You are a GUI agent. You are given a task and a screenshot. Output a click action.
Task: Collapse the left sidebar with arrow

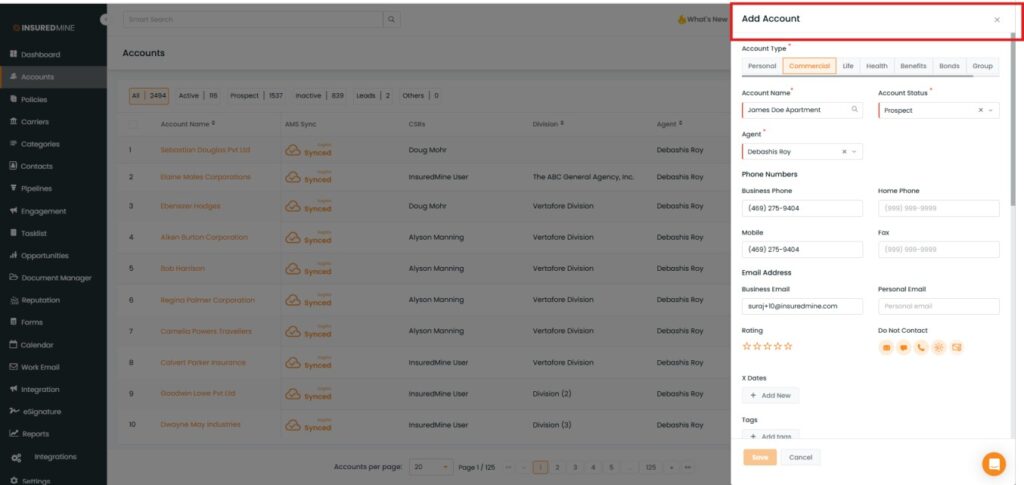pos(105,20)
